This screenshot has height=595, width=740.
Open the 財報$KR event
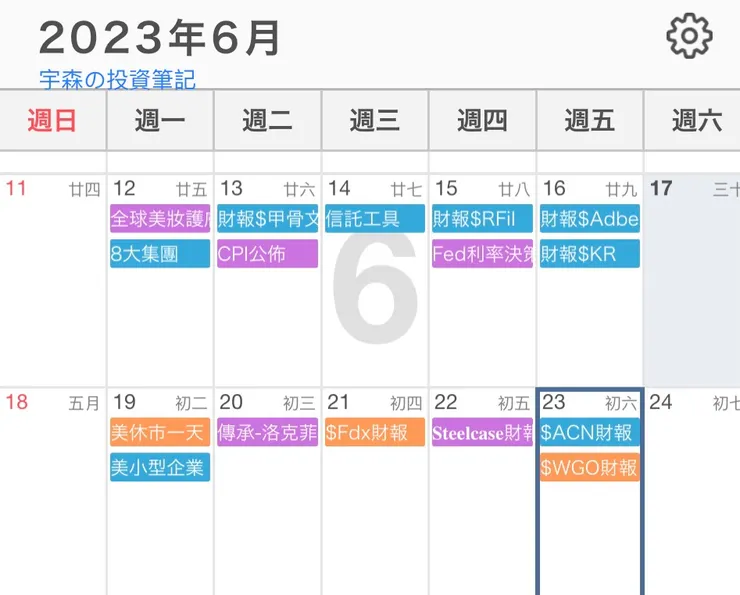[x=590, y=254]
